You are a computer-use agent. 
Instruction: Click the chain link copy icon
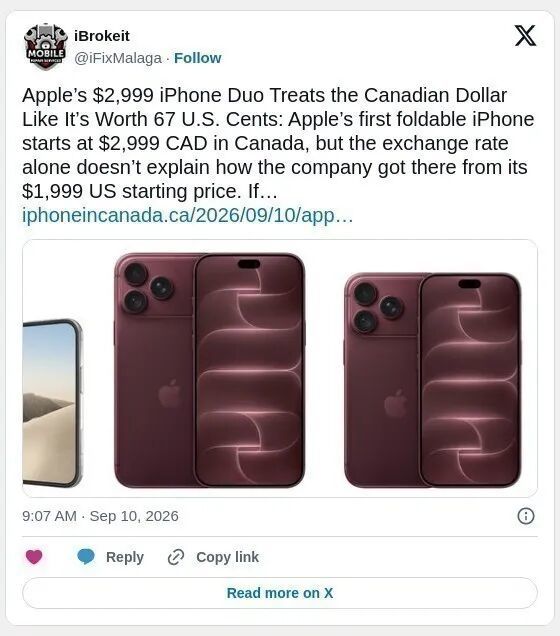pos(176,557)
